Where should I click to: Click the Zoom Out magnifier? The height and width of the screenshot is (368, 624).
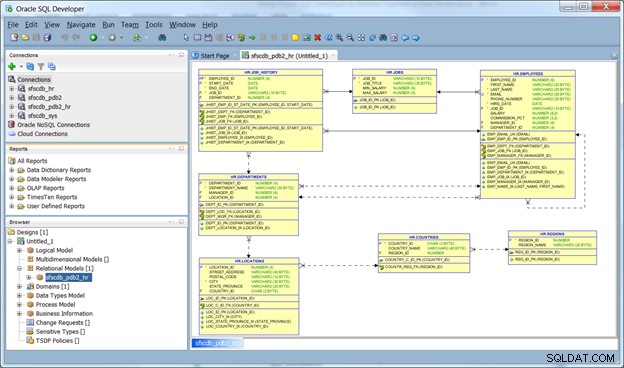[350, 37]
